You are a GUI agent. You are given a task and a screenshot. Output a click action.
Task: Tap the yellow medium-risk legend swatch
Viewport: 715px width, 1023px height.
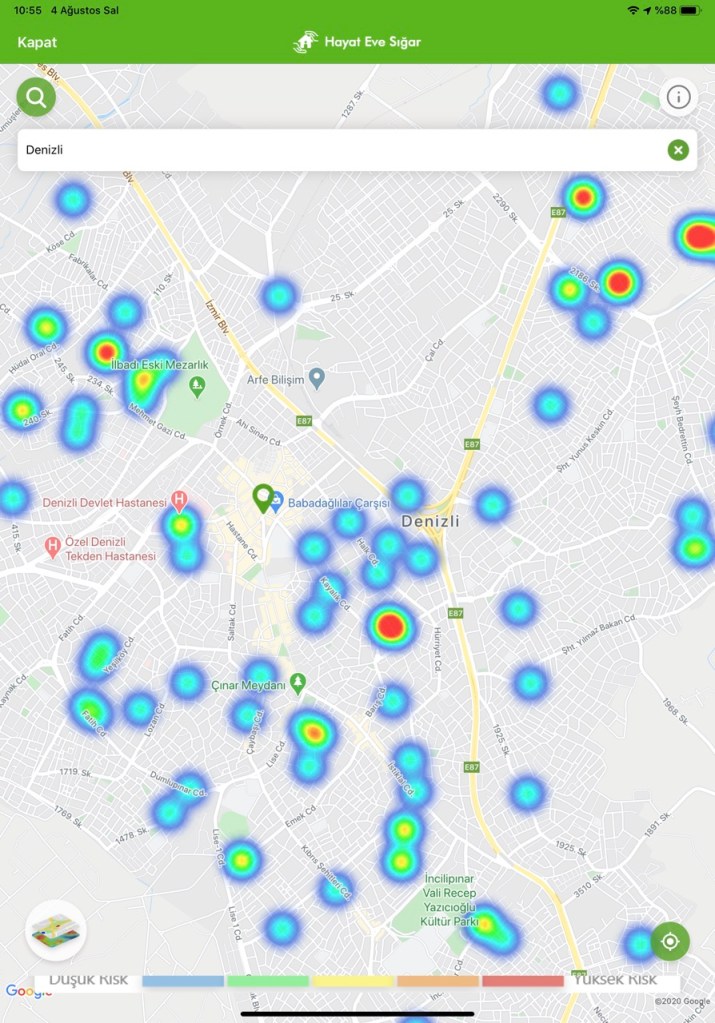tap(353, 981)
